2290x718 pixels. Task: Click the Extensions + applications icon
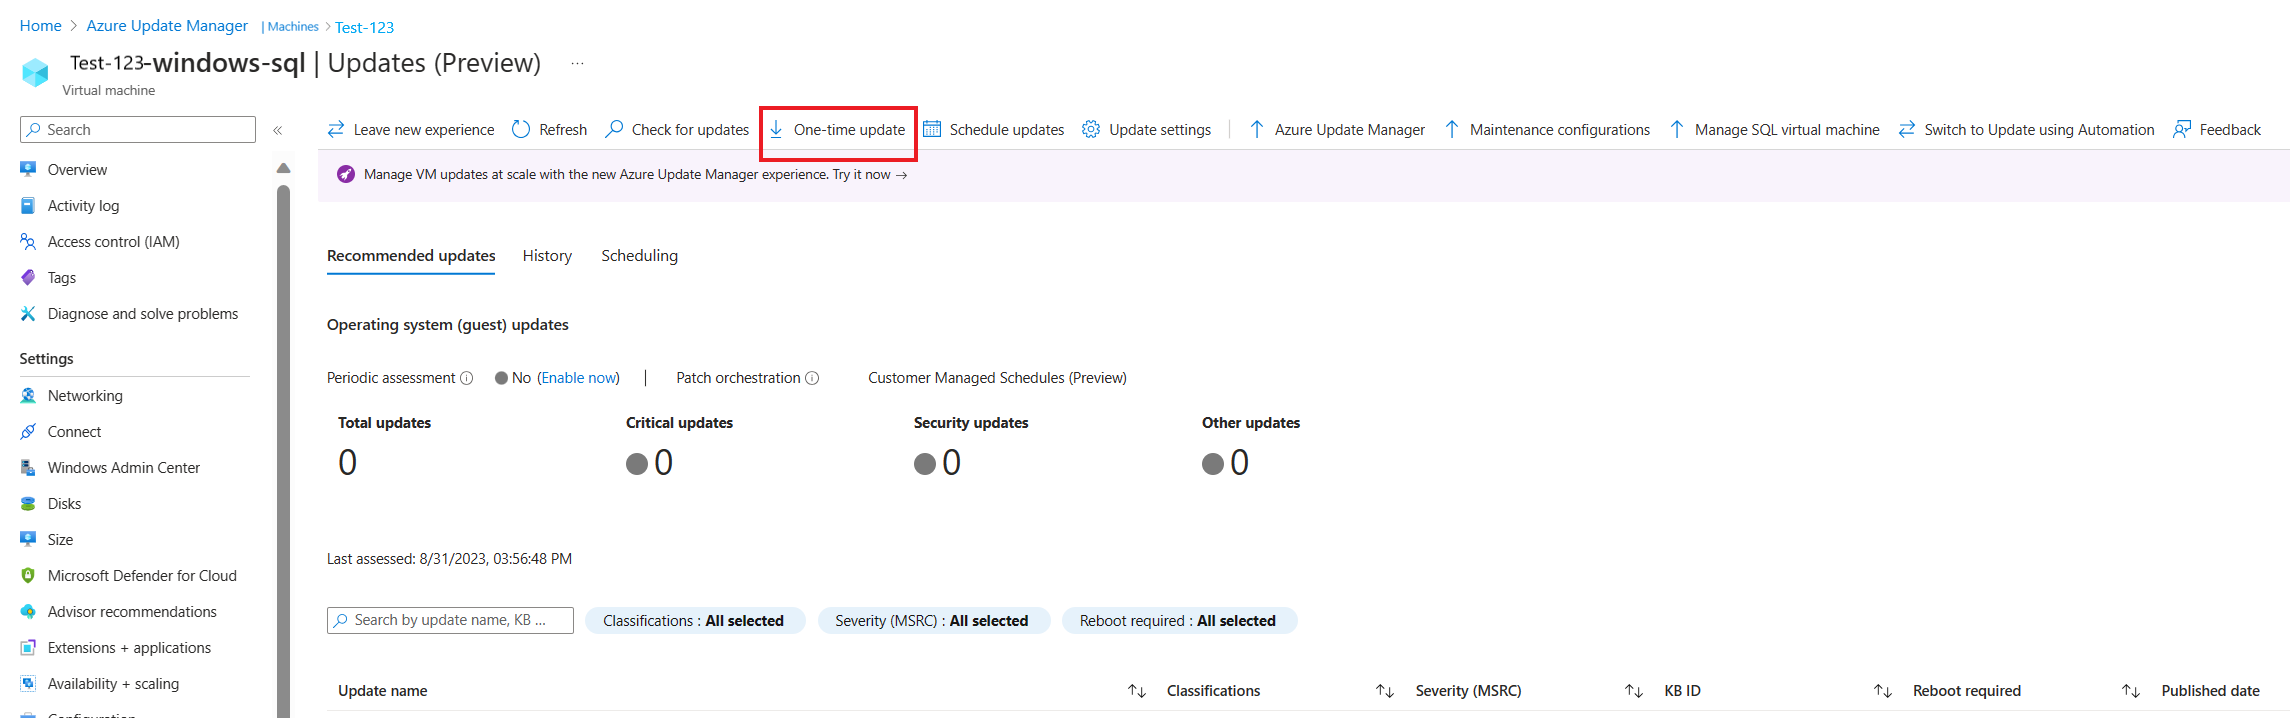pos(28,647)
